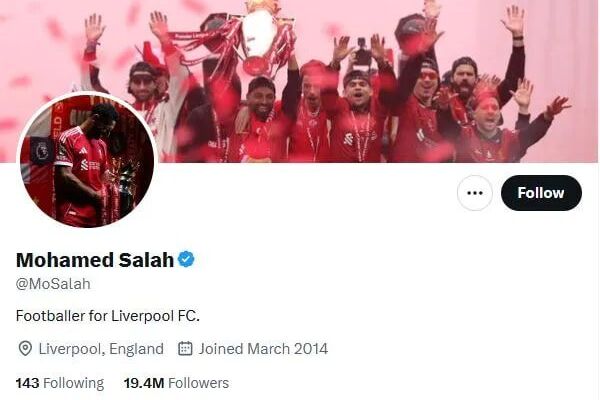This screenshot has height=400, width=600.
Task: Click the raised camera in banner photo
Action: coord(362,52)
